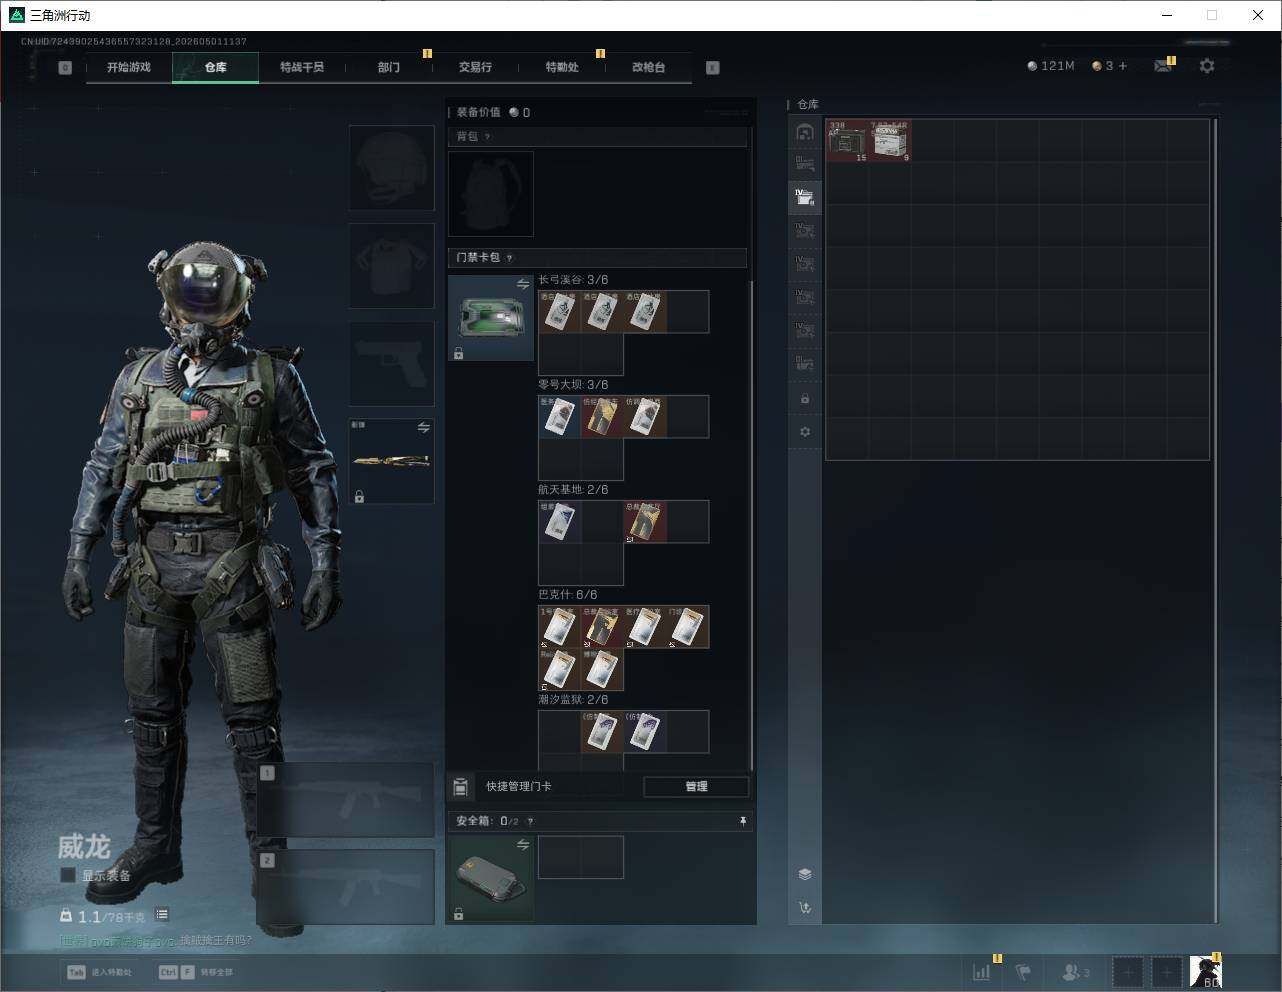Screen dimensions: 1282x992
Task: Click the 管理 button
Action: point(696,787)
